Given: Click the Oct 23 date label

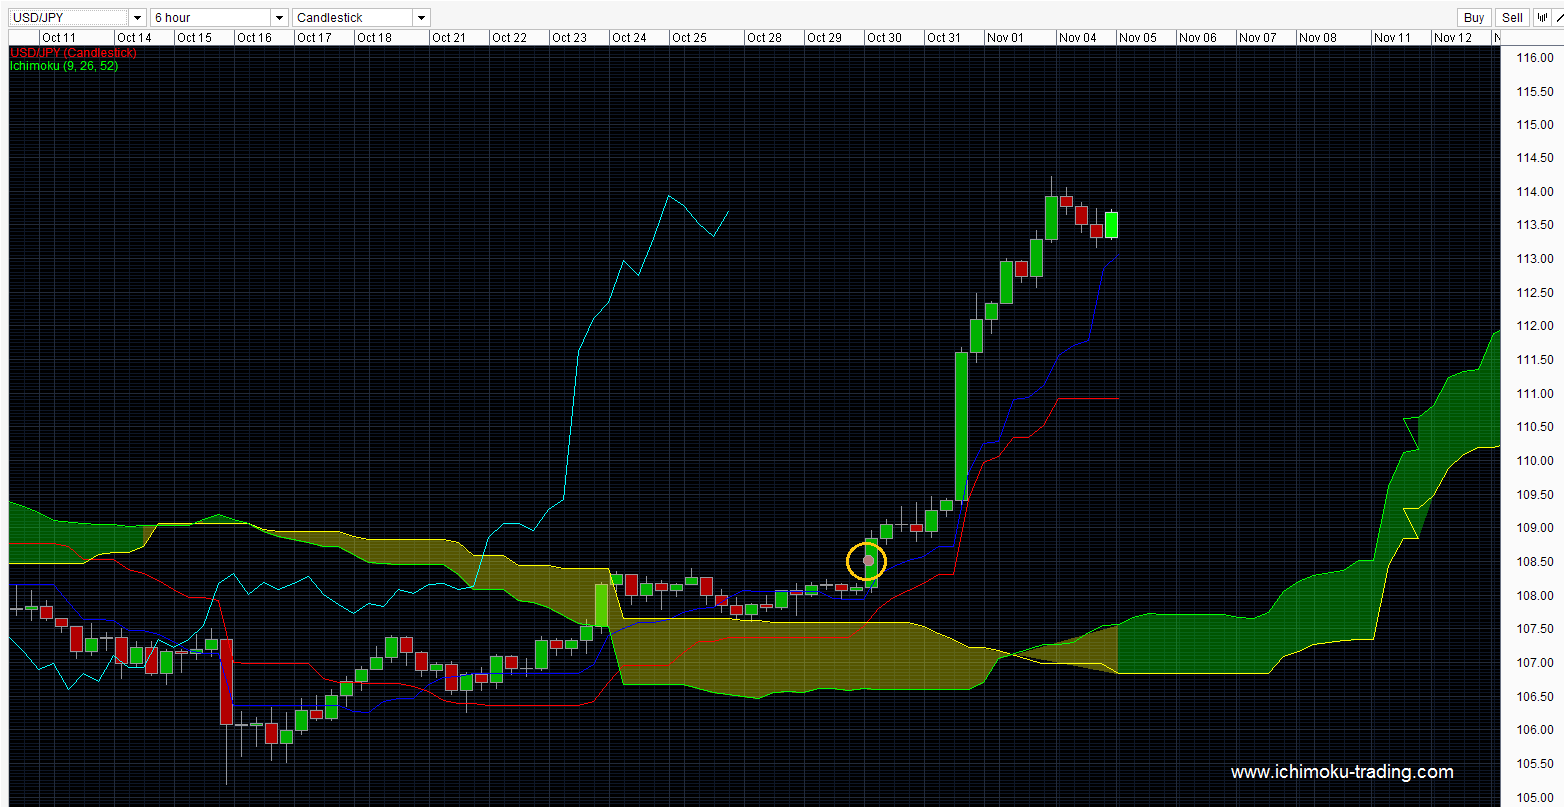Looking at the screenshot, I should [x=569, y=38].
